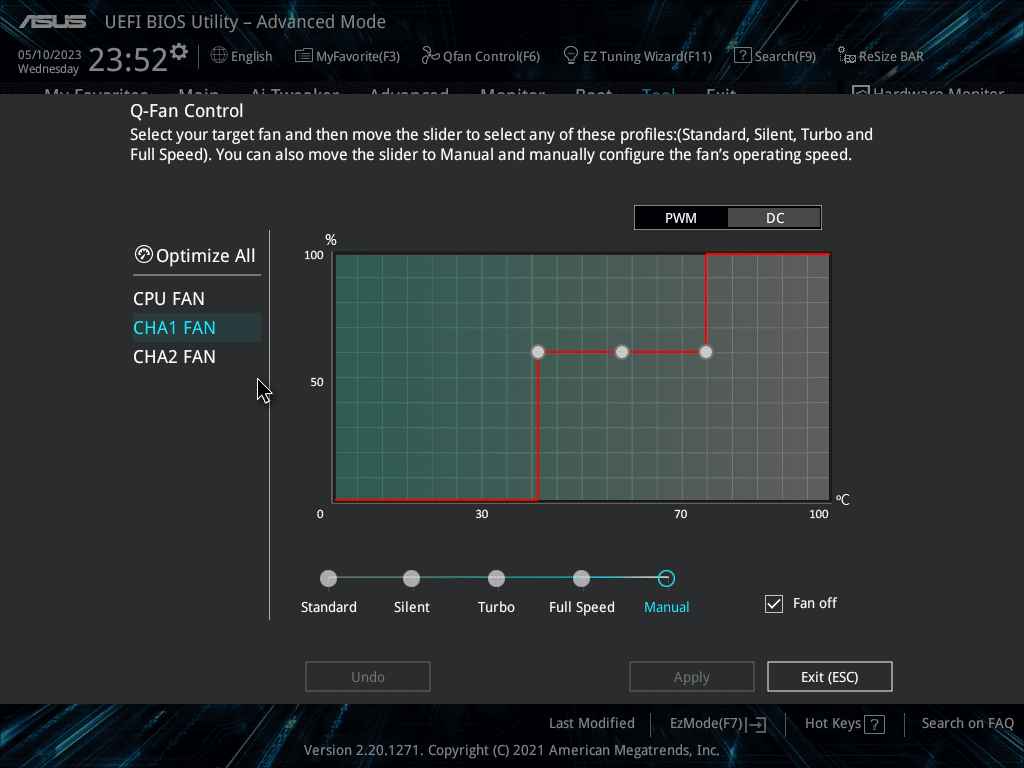The width and height of the screenshot is (1024, 768).
Task: Click the Manual profile label
Action: pos(666,607)
